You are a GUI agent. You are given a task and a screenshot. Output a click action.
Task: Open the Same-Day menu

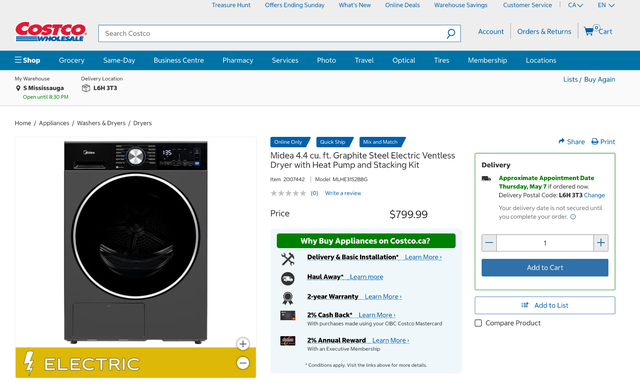(119, 60)
